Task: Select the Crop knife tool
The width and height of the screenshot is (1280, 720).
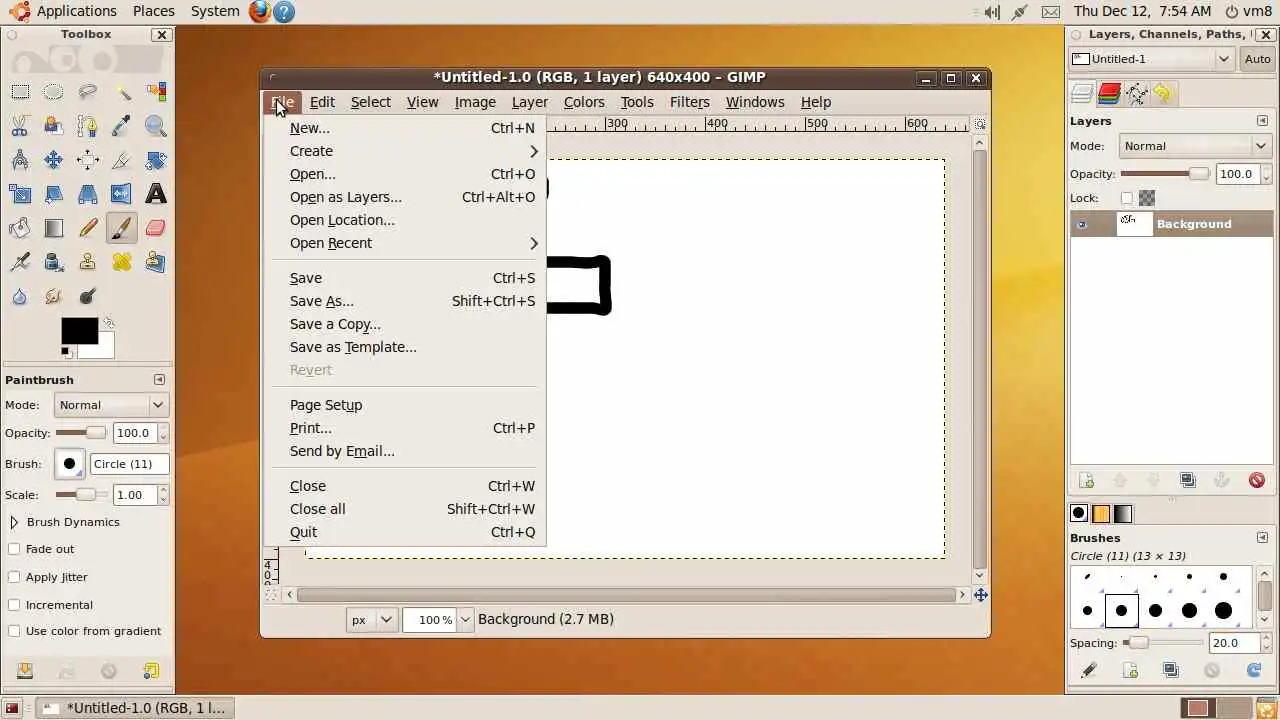Action: pos(122,160)
